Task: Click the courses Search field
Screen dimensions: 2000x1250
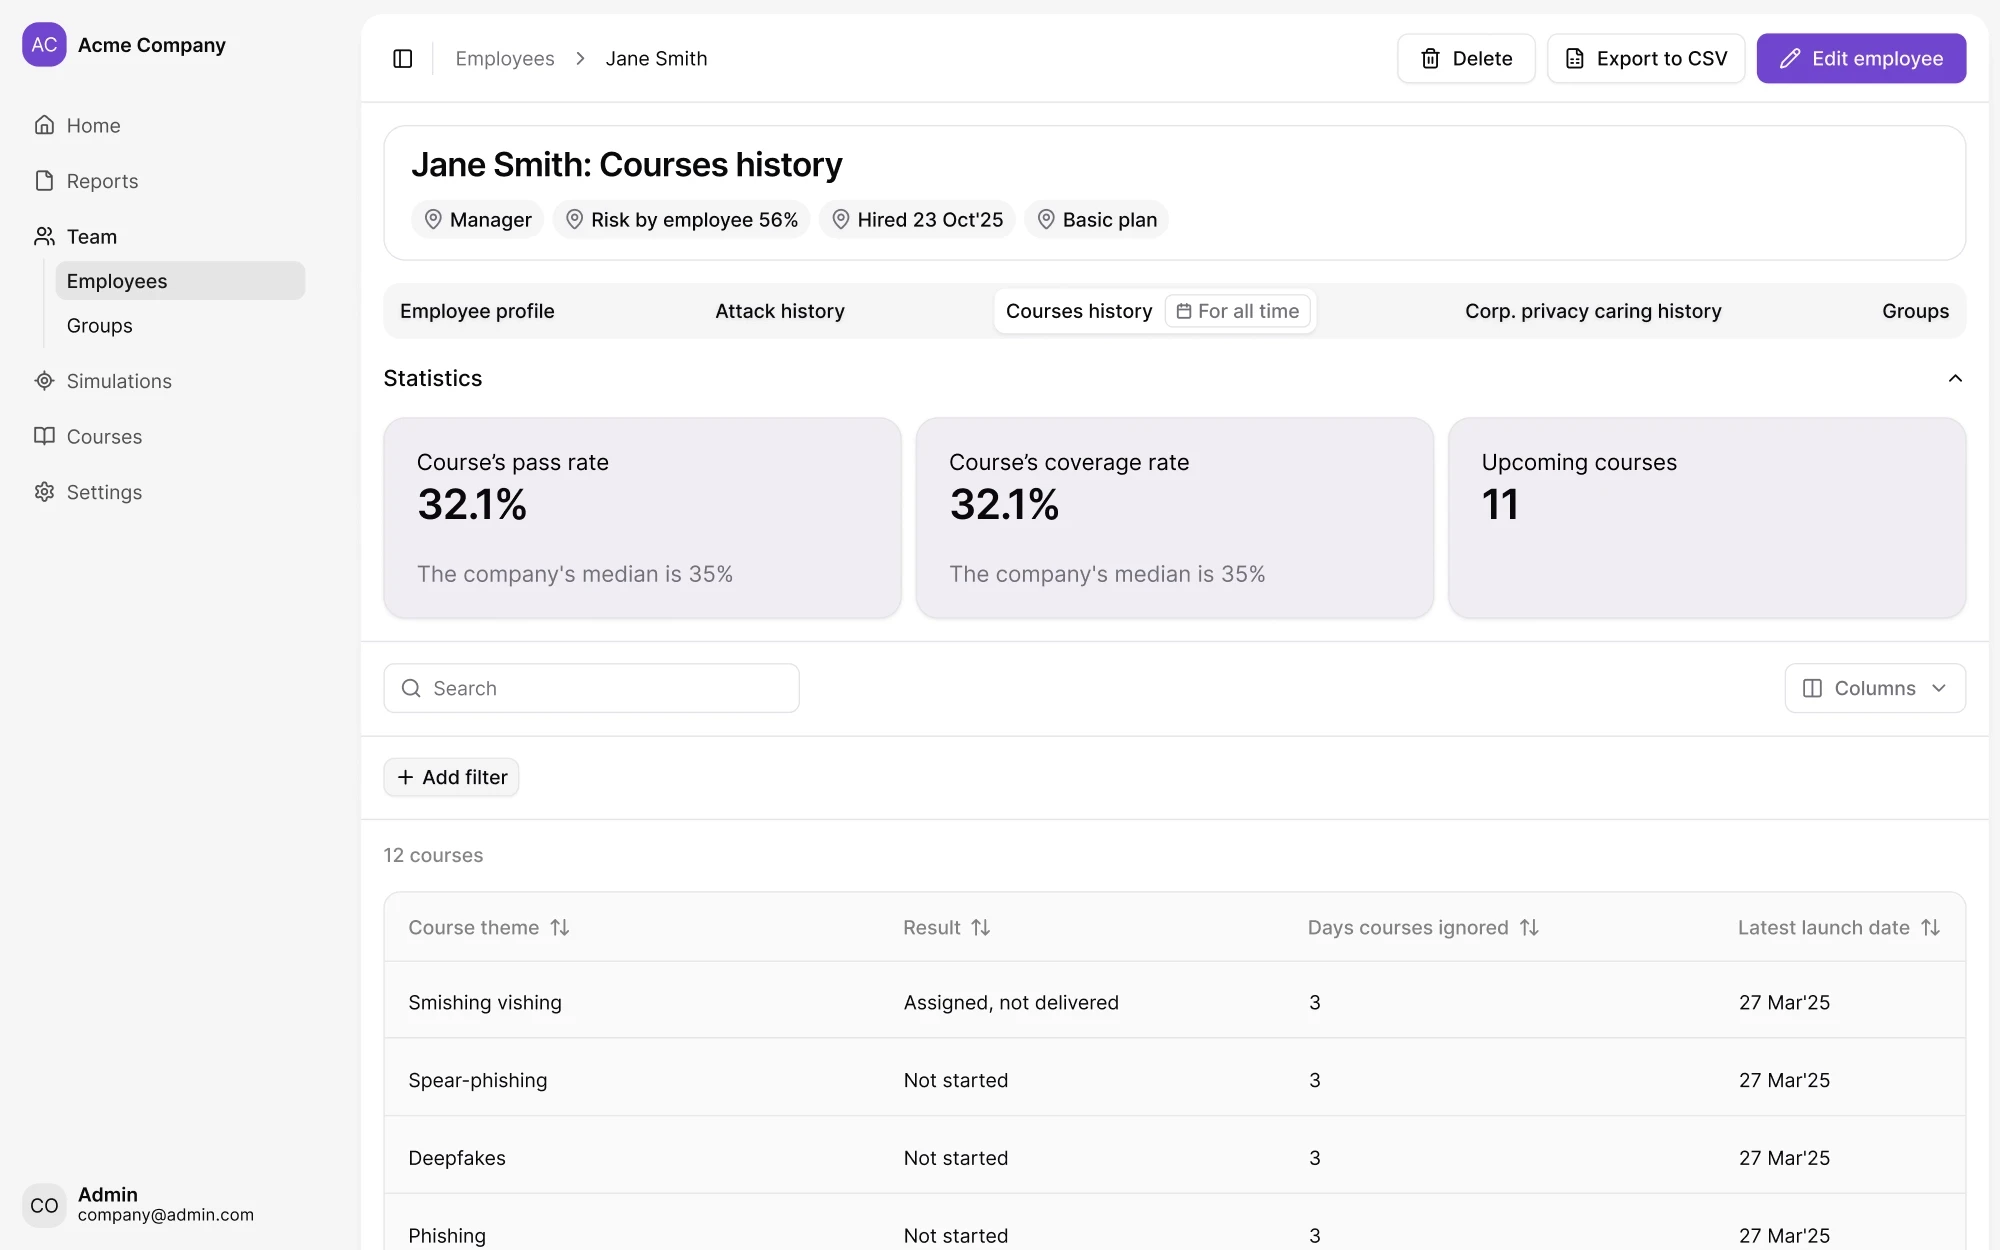Action: (x=591, y=688)
